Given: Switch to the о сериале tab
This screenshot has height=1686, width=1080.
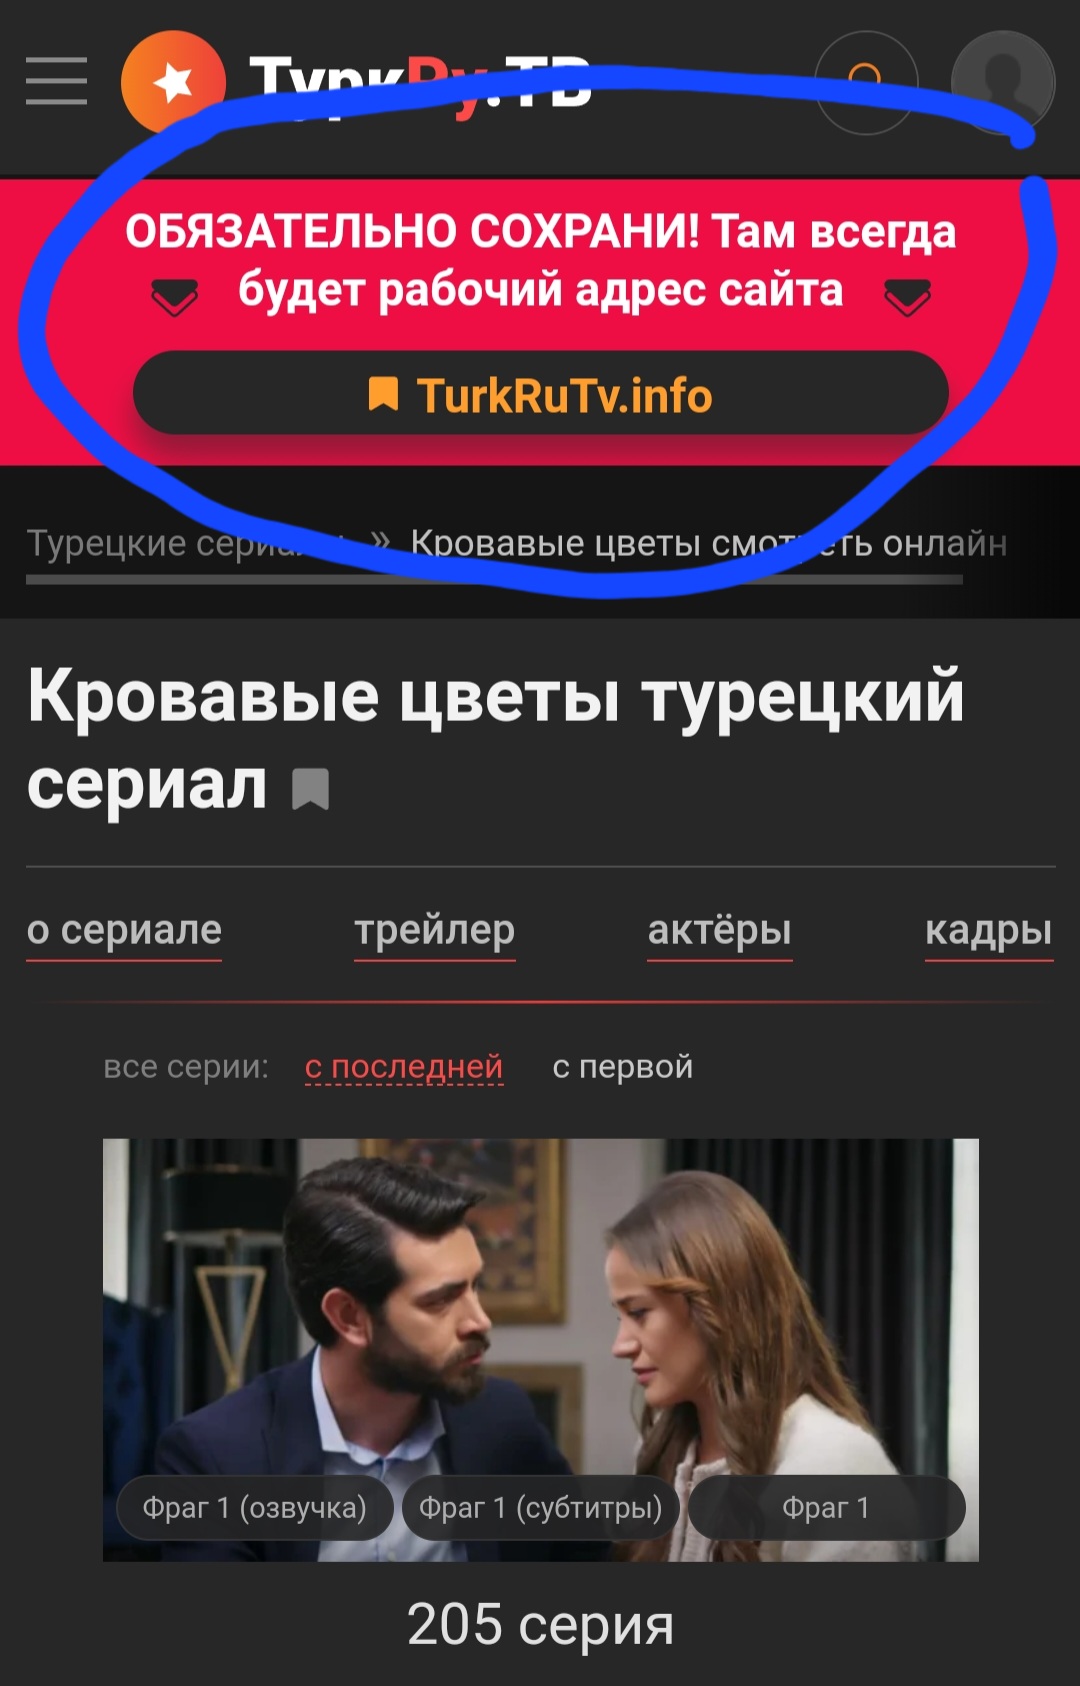Looking at the screenshot, I should coord(124,931).
